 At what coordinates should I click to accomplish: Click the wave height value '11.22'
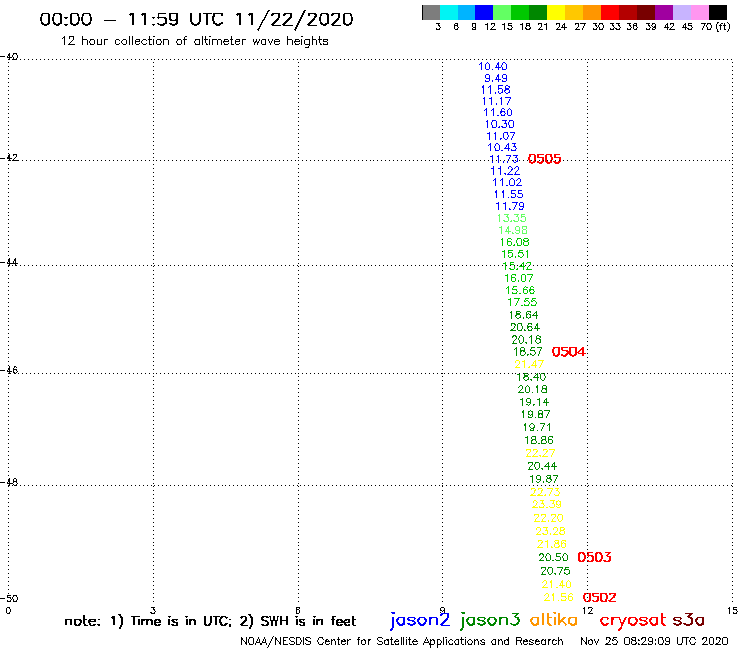pos(505,171)
